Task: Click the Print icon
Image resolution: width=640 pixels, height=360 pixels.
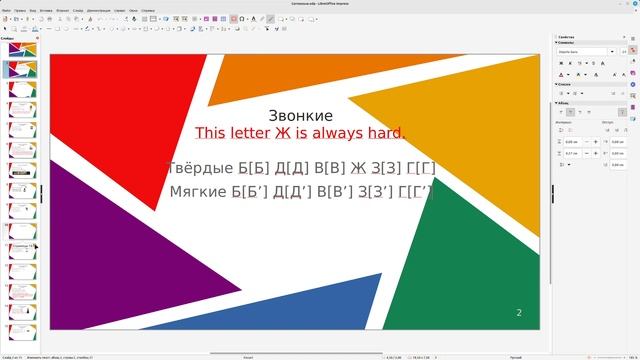Action: click(x=49, y=19)
